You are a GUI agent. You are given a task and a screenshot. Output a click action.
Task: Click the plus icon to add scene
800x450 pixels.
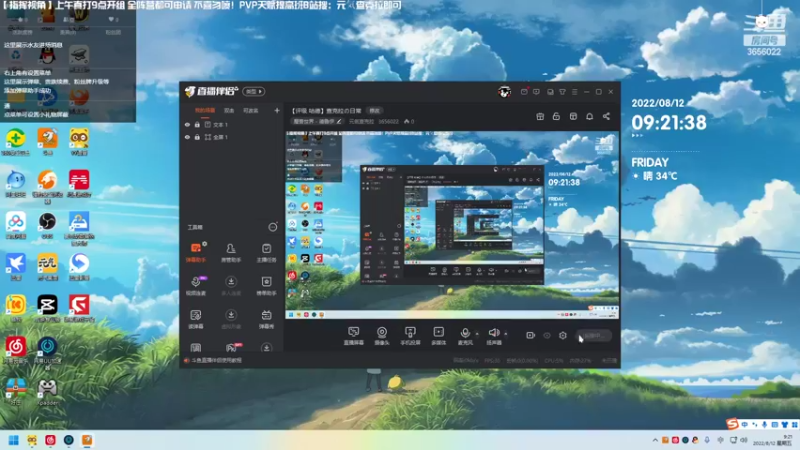(x=277, y=110)
